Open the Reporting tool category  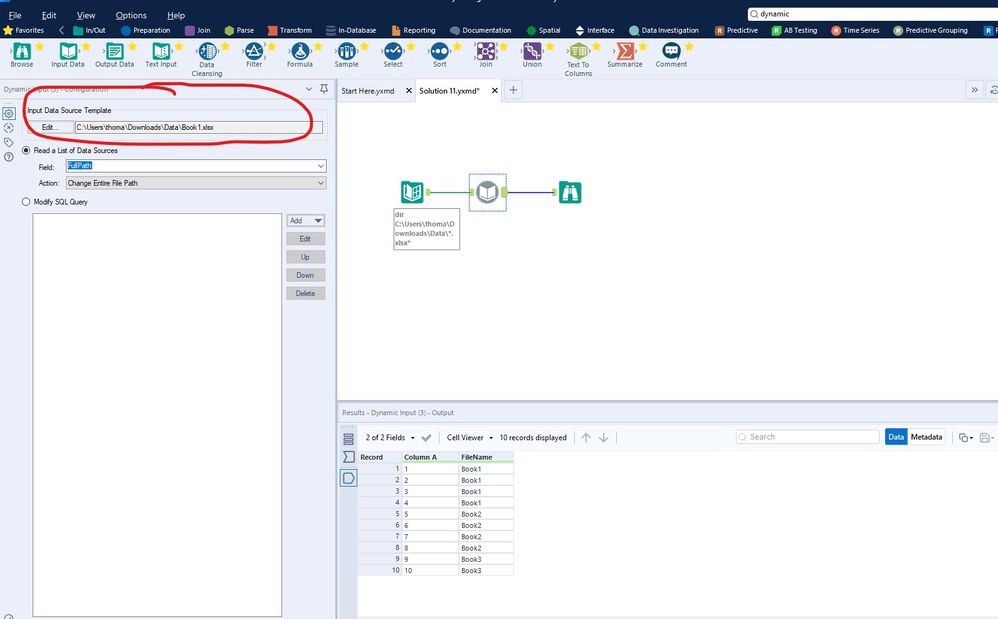(x=414, y=30)
